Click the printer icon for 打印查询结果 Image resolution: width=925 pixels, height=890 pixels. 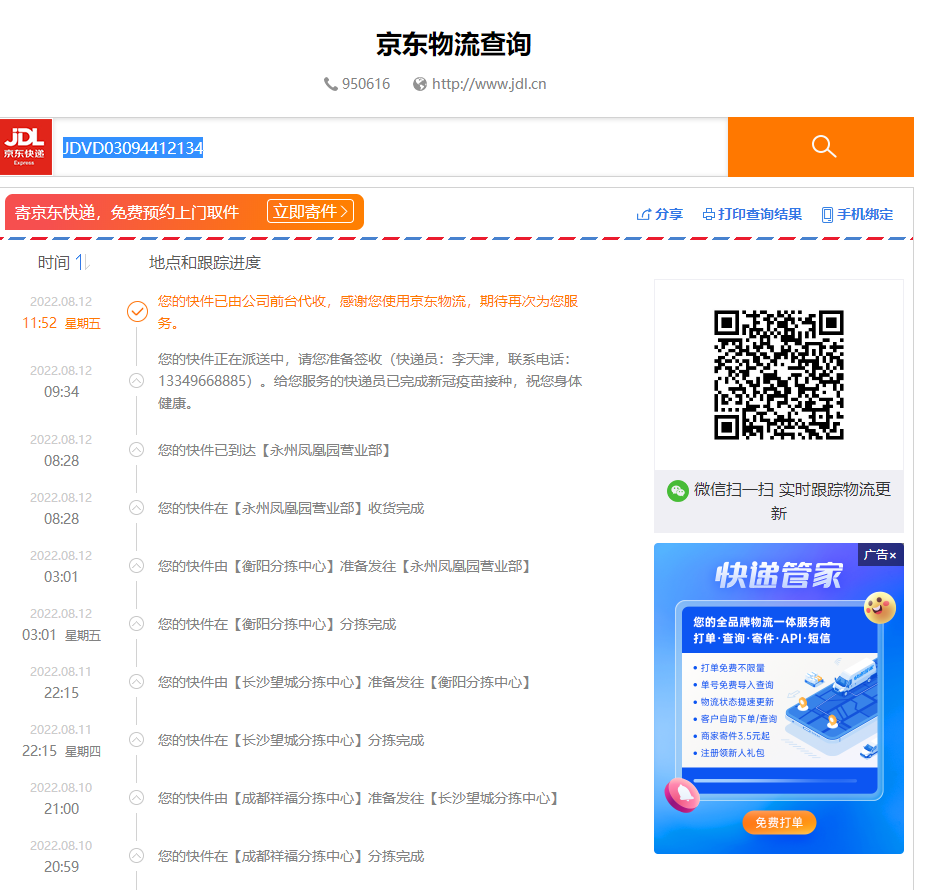click(x=708, y=215)
